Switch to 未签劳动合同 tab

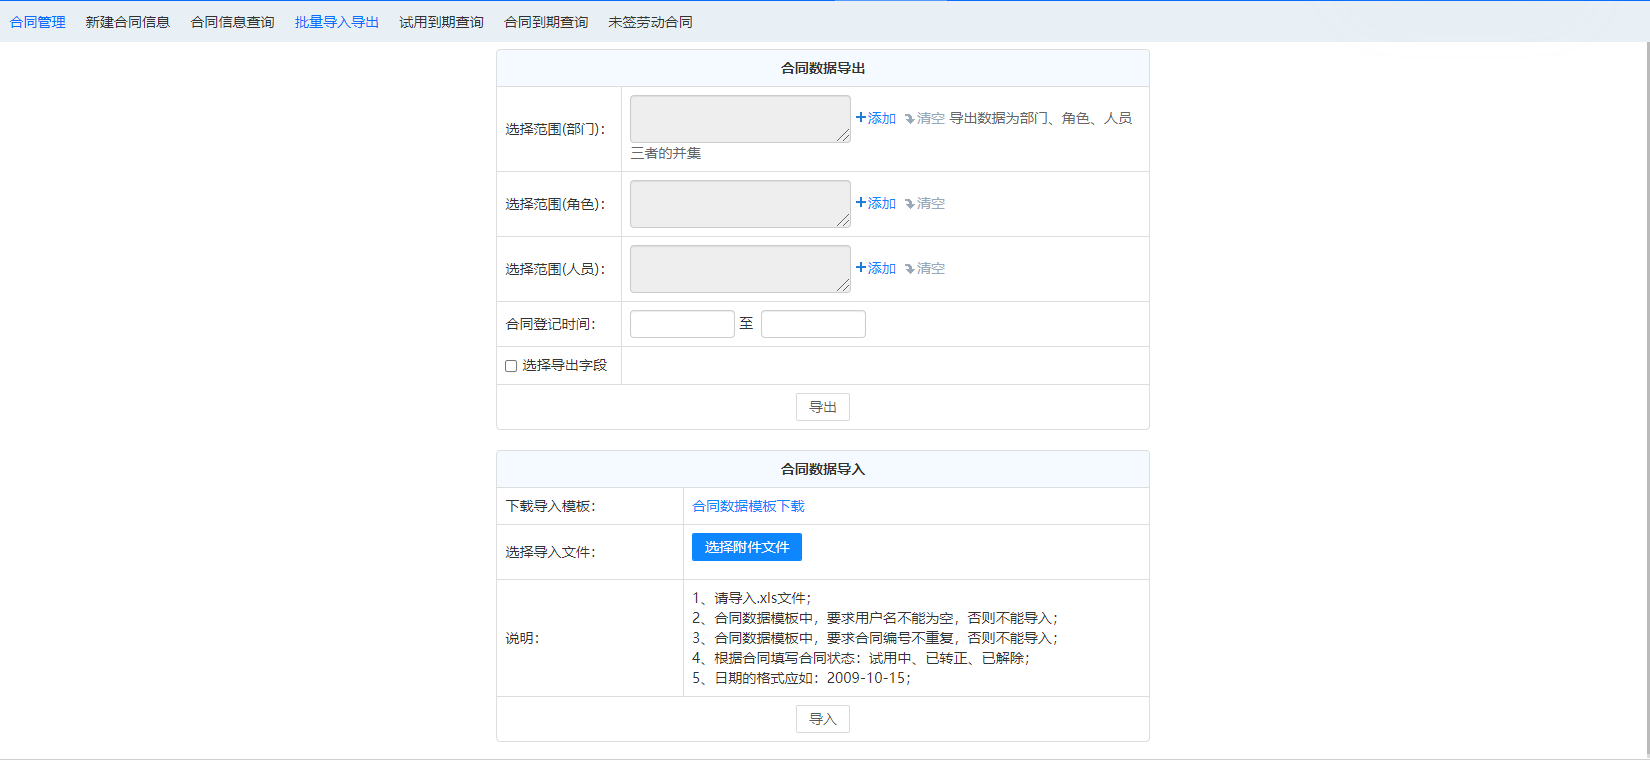pos(650,22)
